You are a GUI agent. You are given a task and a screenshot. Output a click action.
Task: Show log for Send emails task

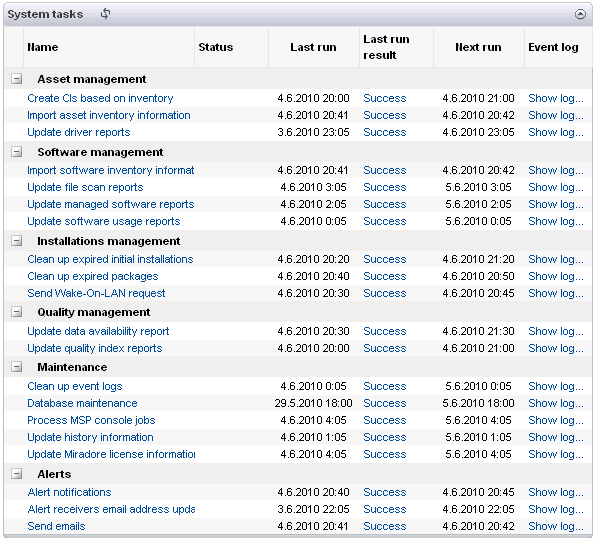point(556,526)
